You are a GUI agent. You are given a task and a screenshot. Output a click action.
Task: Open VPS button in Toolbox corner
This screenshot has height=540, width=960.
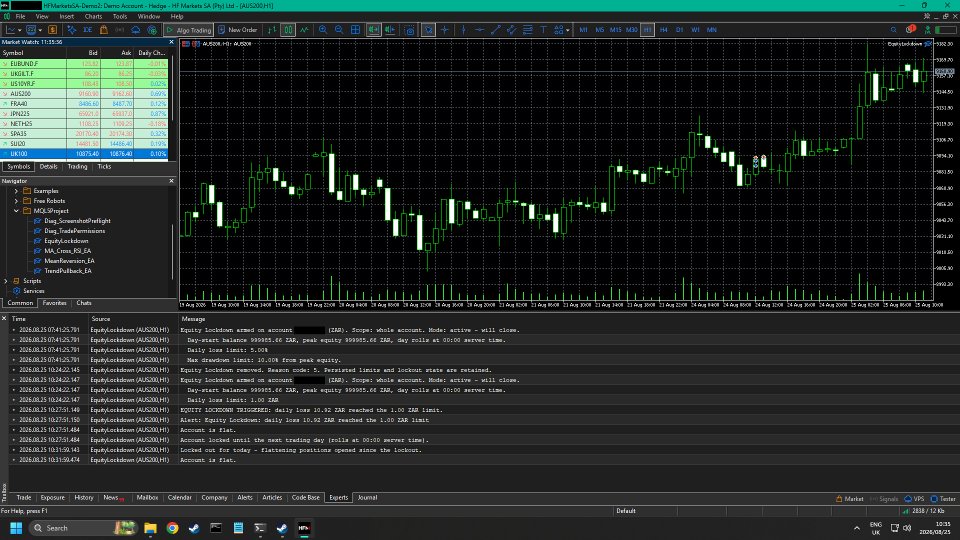click(x=914, y=499)
